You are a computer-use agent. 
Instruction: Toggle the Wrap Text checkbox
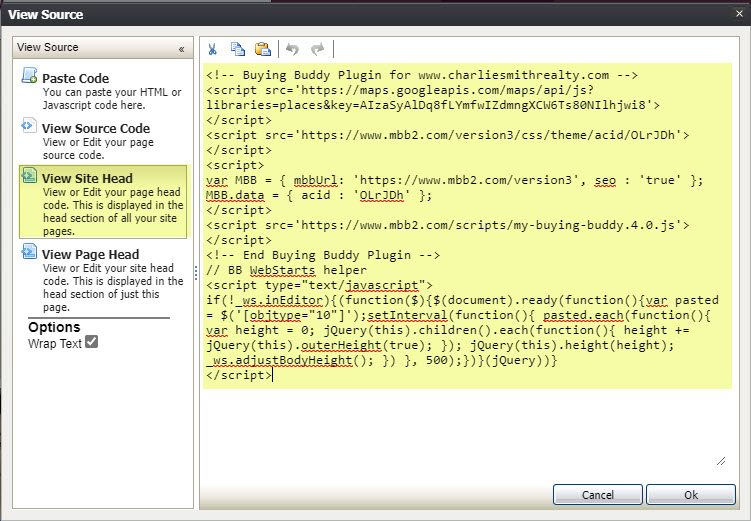click(x=91, y=342)
